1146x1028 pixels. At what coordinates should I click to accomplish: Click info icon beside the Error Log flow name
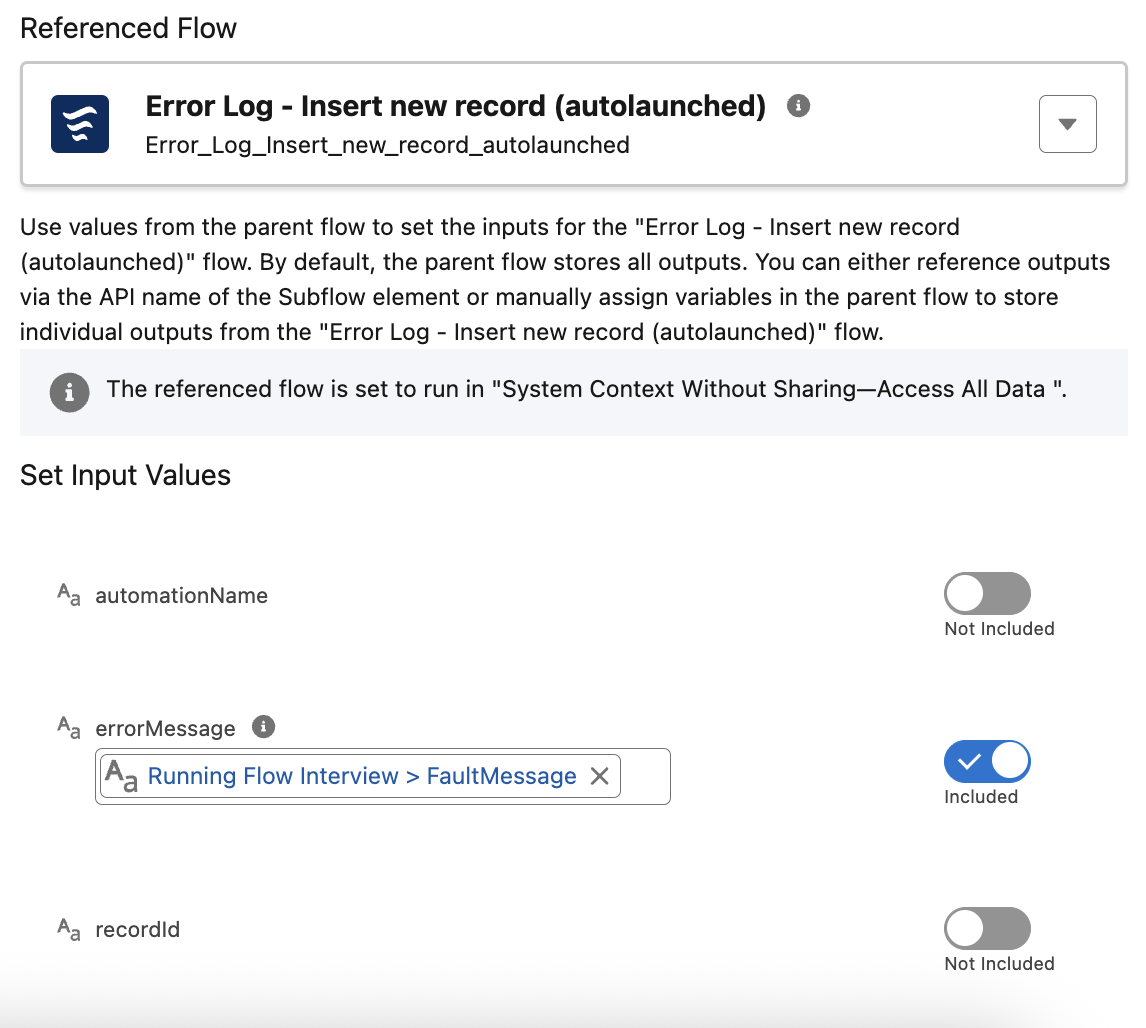click(798, 105)
